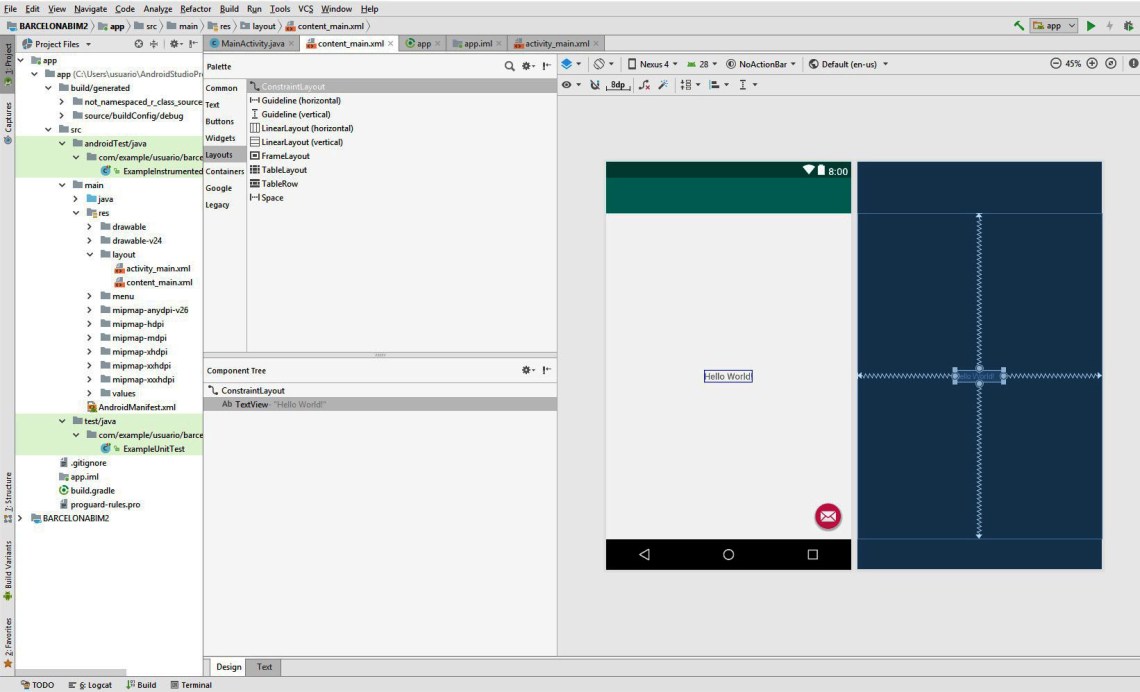Switch to the Text editor tab

(264, 667)
